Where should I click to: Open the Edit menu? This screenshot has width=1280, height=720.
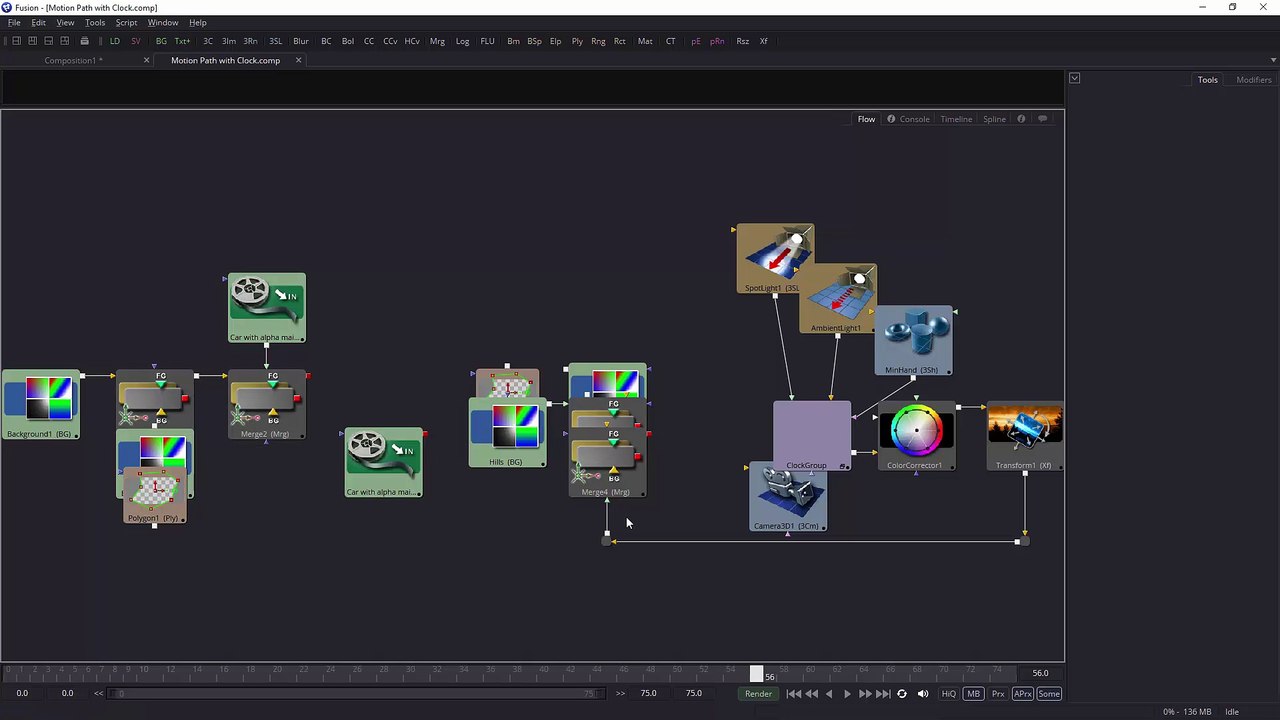pos(38,22)
